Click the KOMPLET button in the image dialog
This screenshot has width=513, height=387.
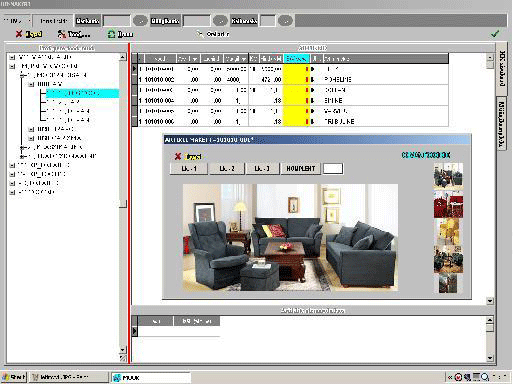[x=301, y=168]
